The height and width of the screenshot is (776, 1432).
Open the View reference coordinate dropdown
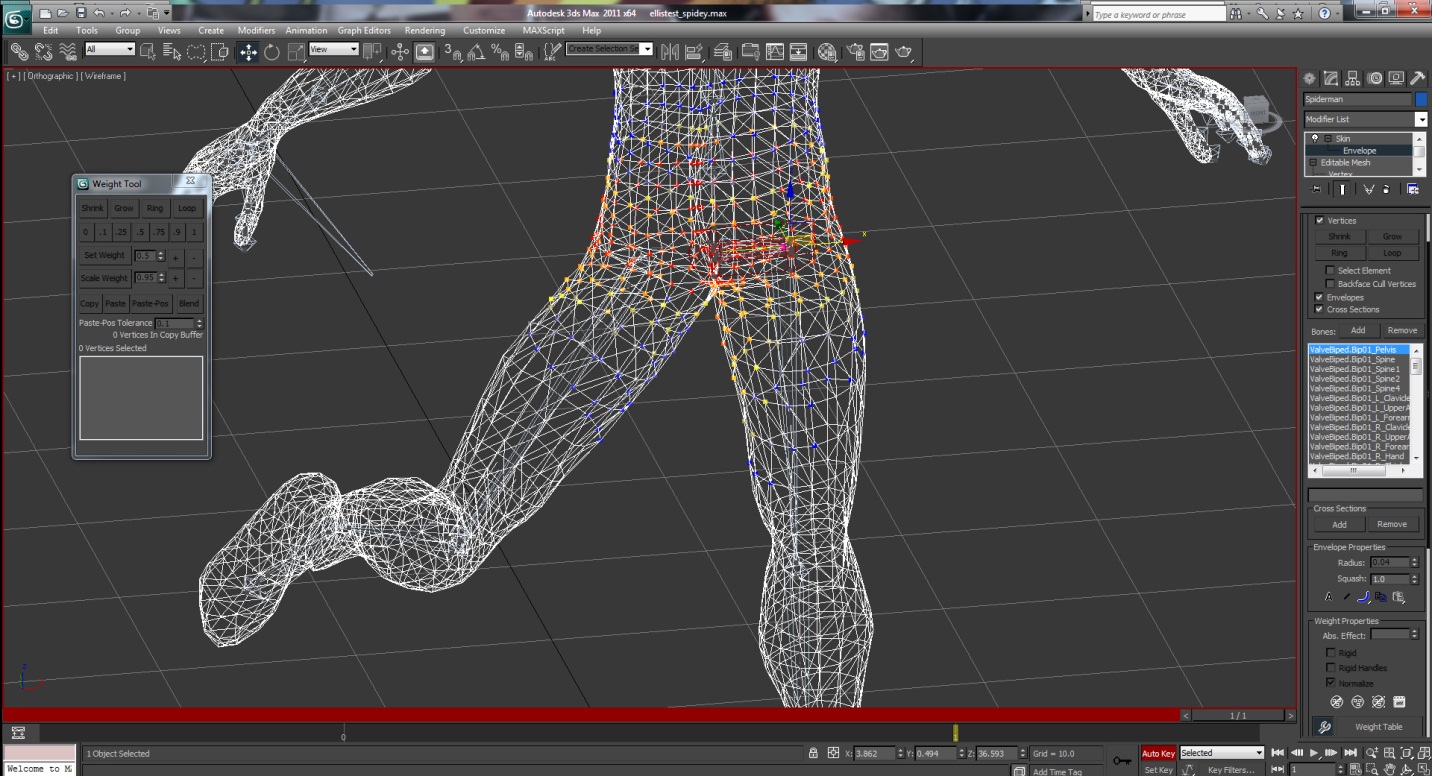[333, 49]
